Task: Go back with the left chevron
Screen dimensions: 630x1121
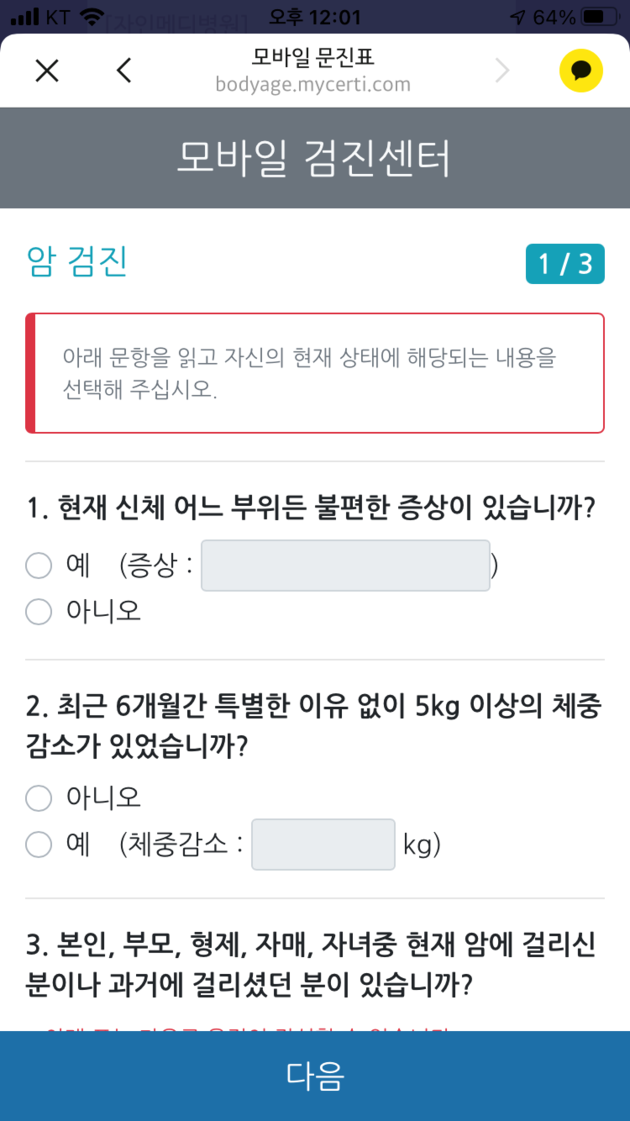Action: coord(124,71)
